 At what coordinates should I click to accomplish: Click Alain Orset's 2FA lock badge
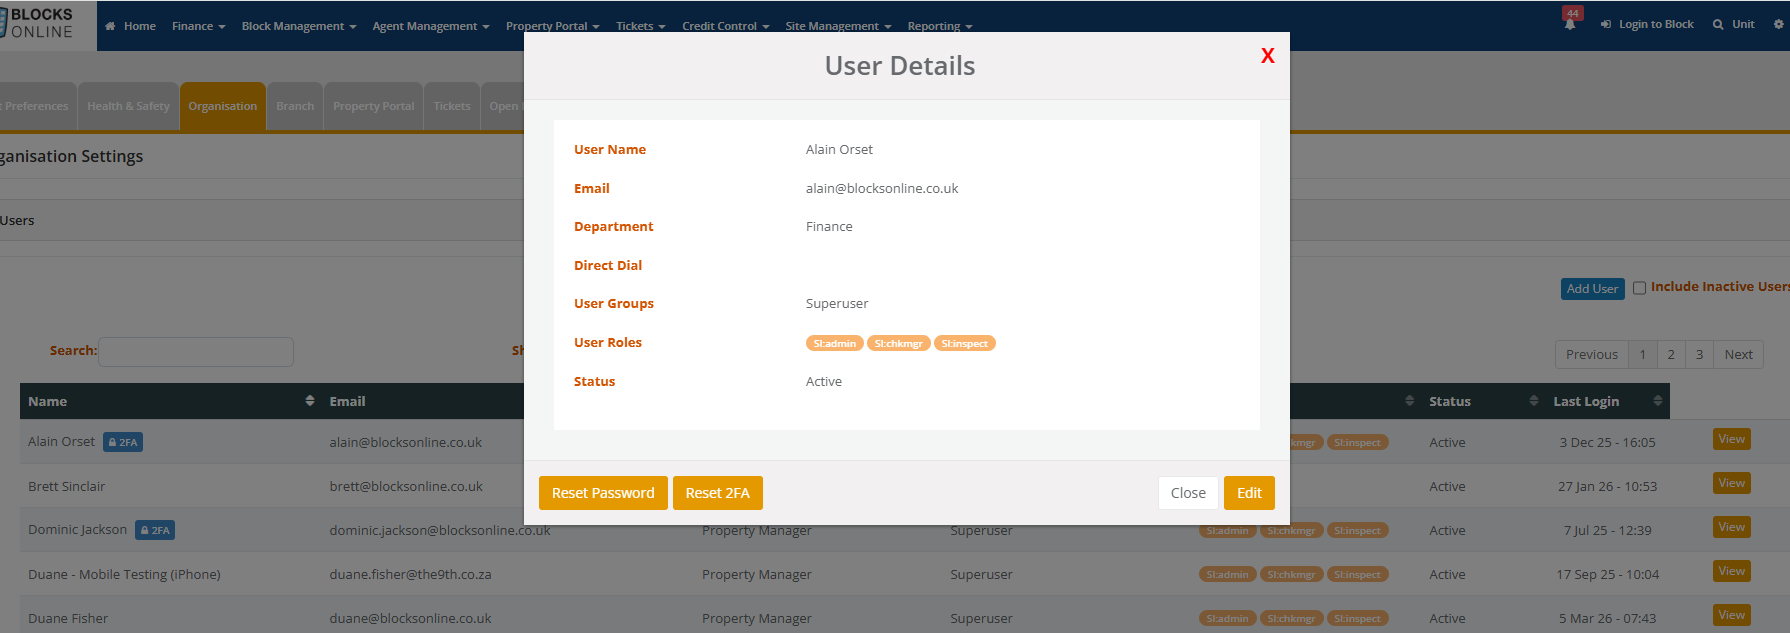point(123,442)
